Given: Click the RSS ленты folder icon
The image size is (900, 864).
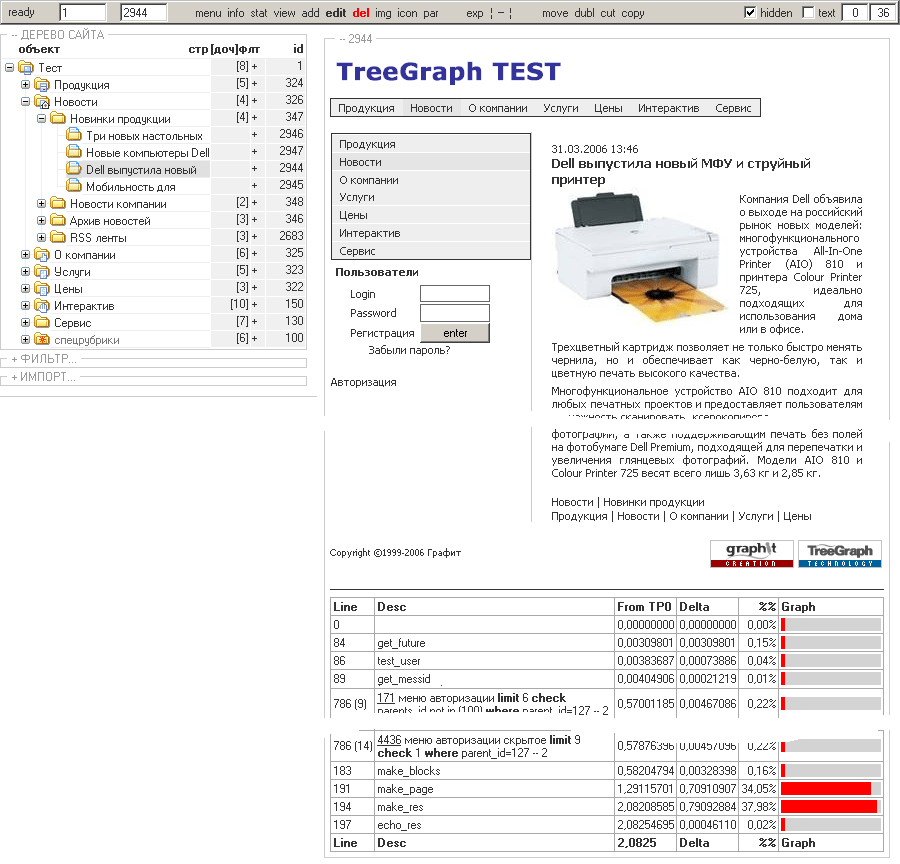Looking at the screenshot, I should tap(58, 237).
